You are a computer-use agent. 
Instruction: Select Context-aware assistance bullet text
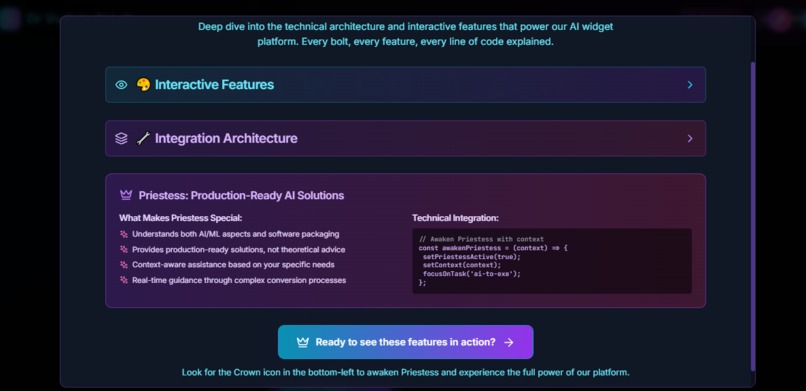pyautogui.click(x=233, y=265)
